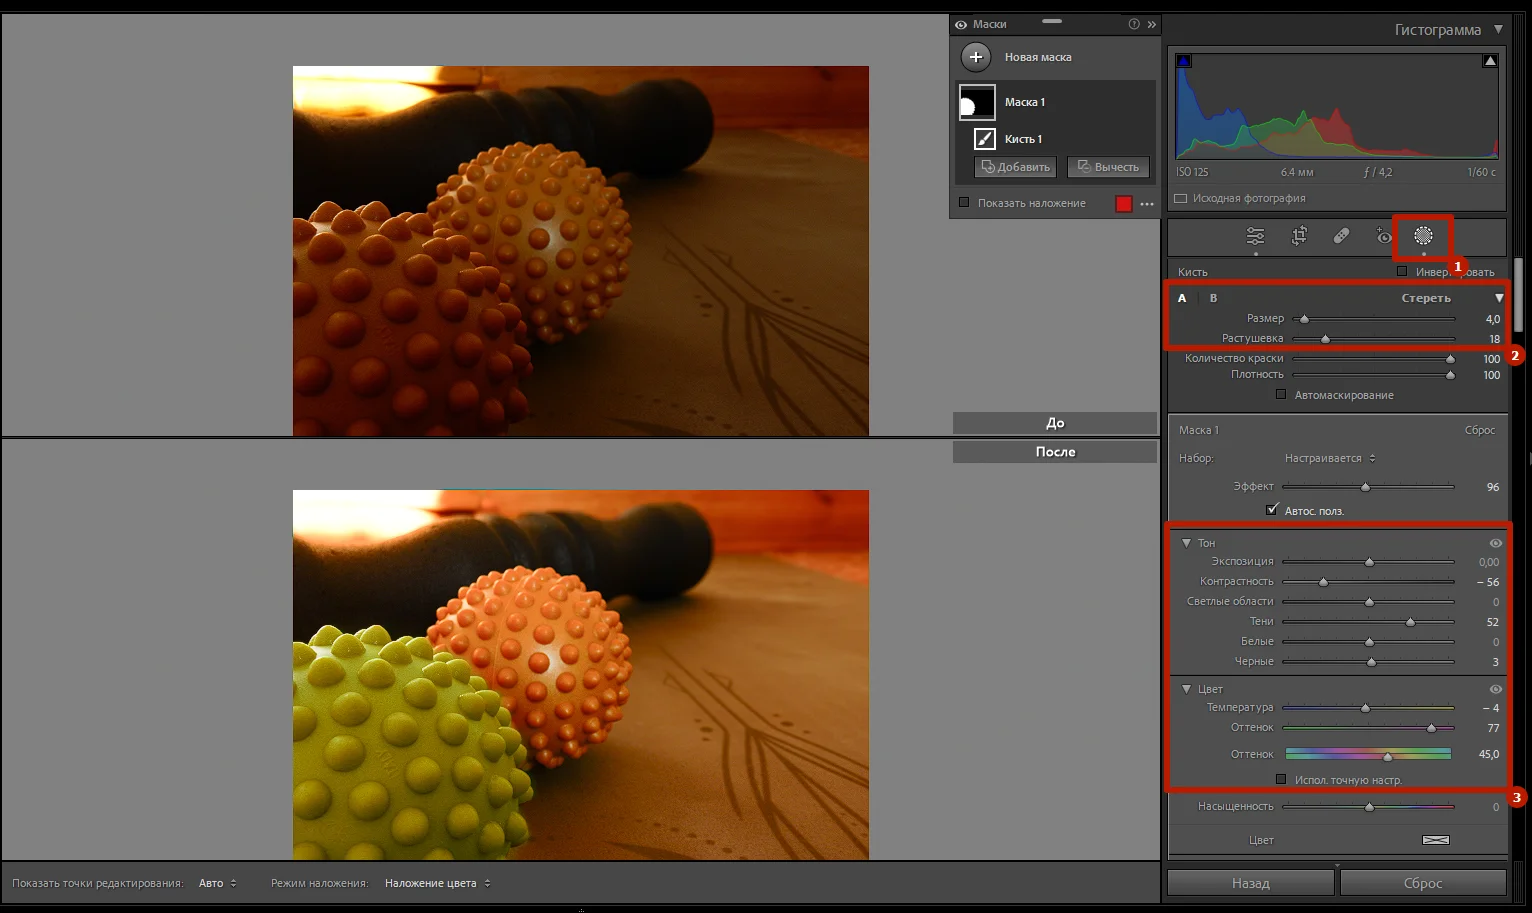Viewport: 1532px width, 913px height.
Task: Check the Инвертировать checkbox
Action: click(1402, 272)
